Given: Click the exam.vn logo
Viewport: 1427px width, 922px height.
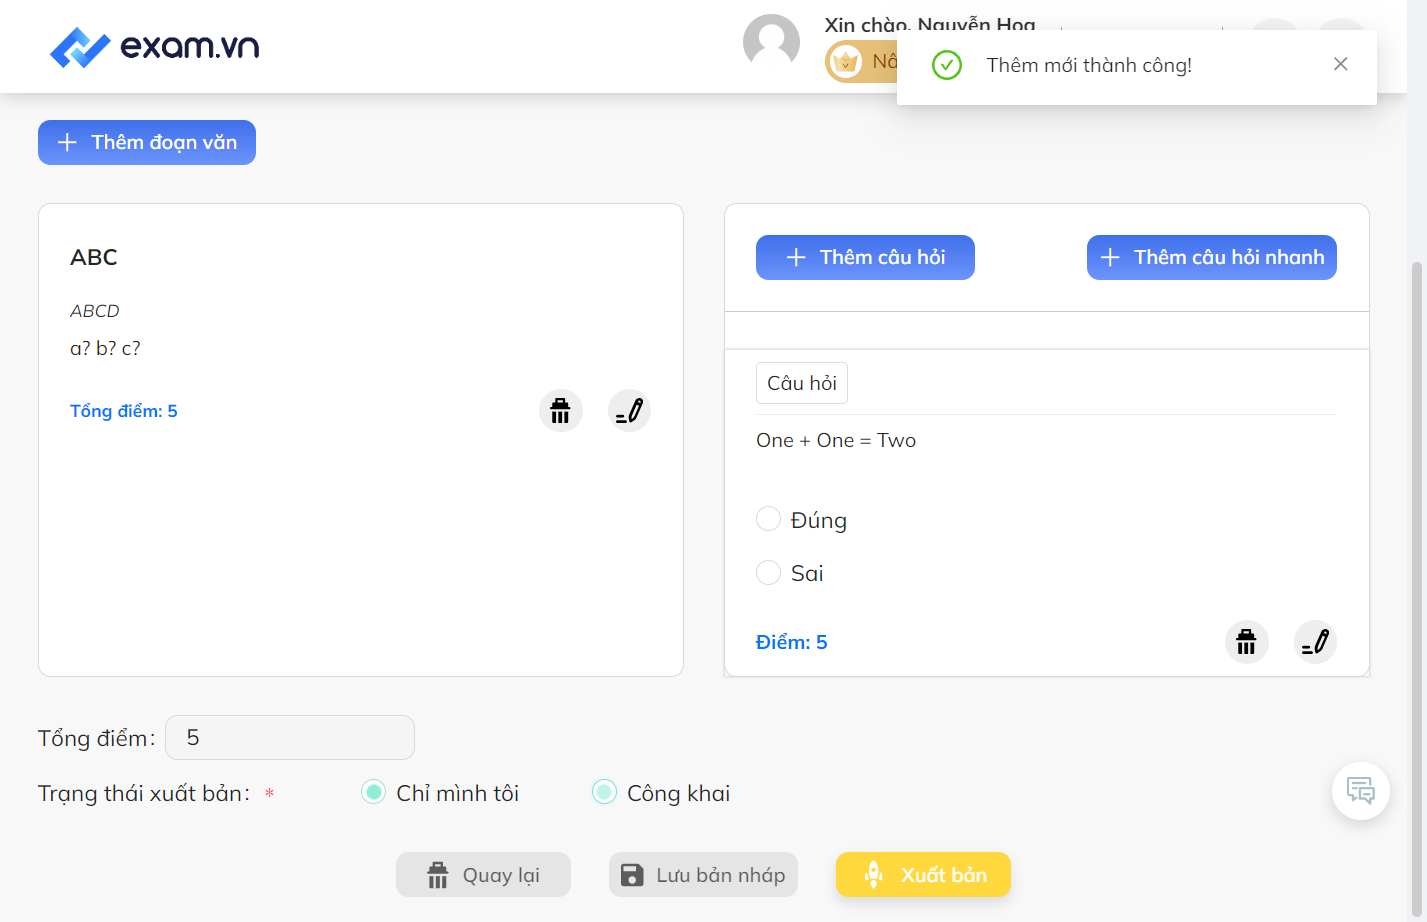Looking at the screenshot, I should (154, 46).
